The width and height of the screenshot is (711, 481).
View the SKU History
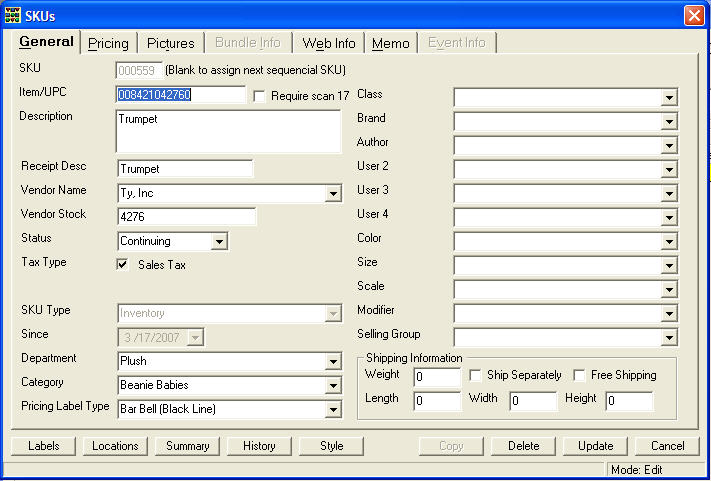pos(259,446)
